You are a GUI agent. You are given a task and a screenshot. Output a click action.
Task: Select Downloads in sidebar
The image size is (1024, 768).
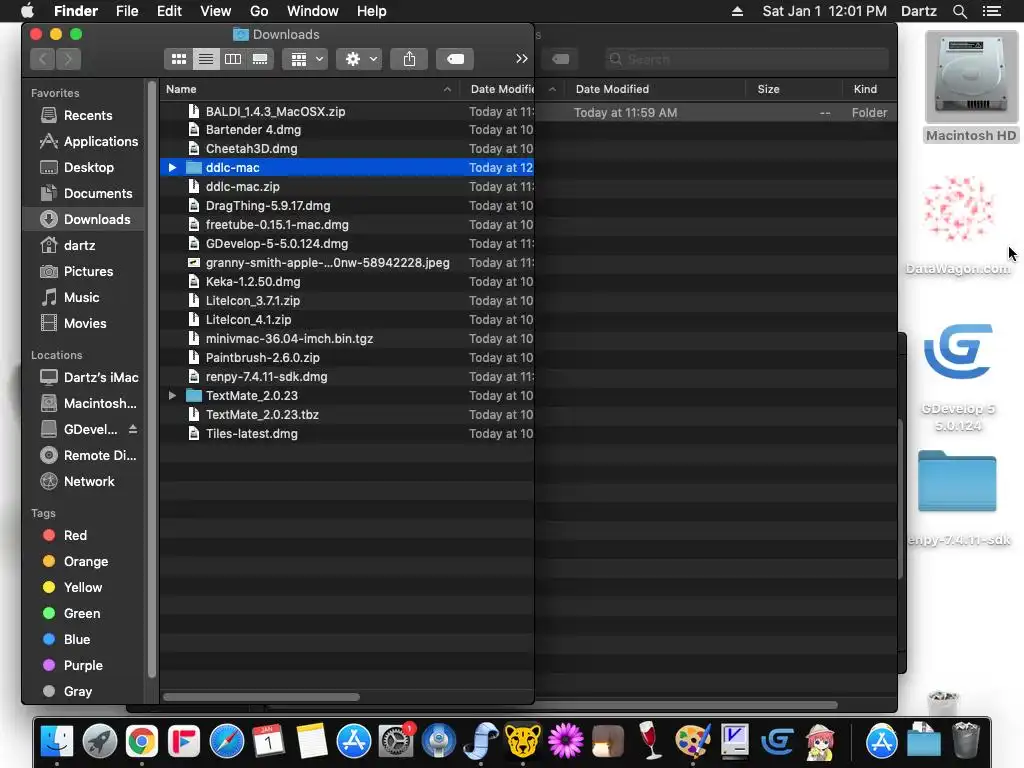(x=86, y=219)
